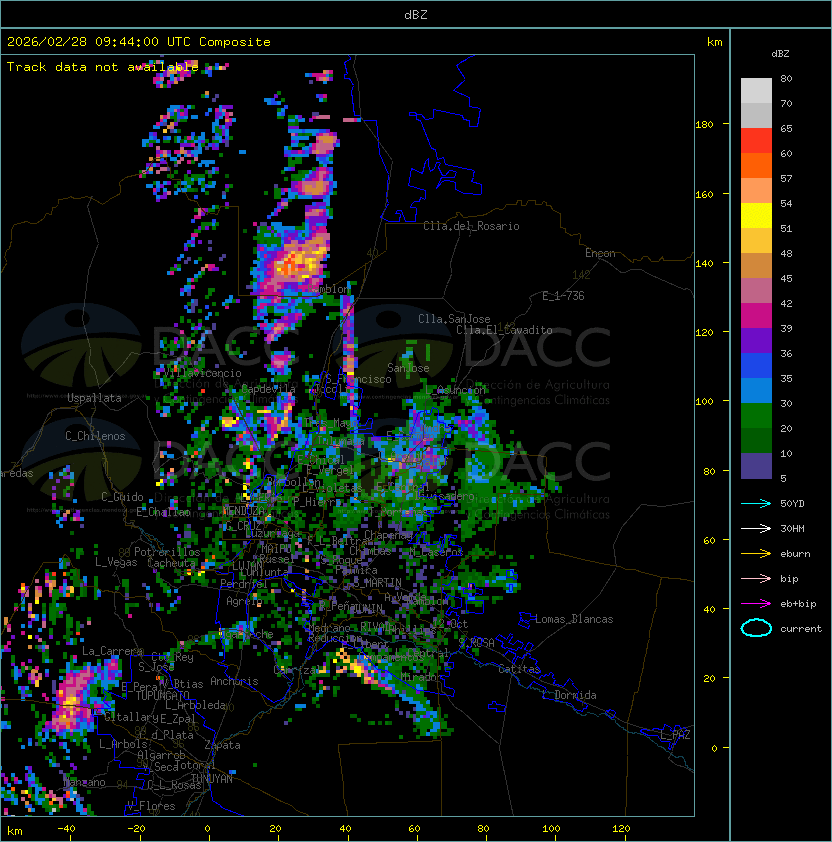This screenshot has height=842, width=832.
Task: Click the pink bip arrow icon
Action: 756,579
